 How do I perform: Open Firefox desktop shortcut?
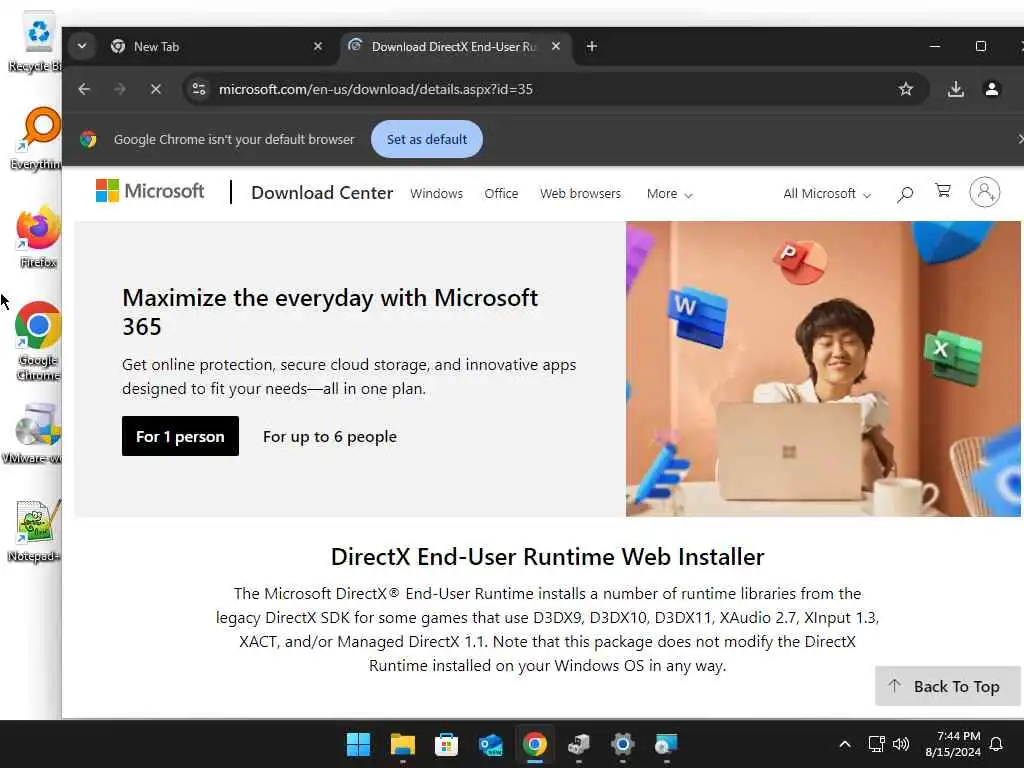[38, 236]
